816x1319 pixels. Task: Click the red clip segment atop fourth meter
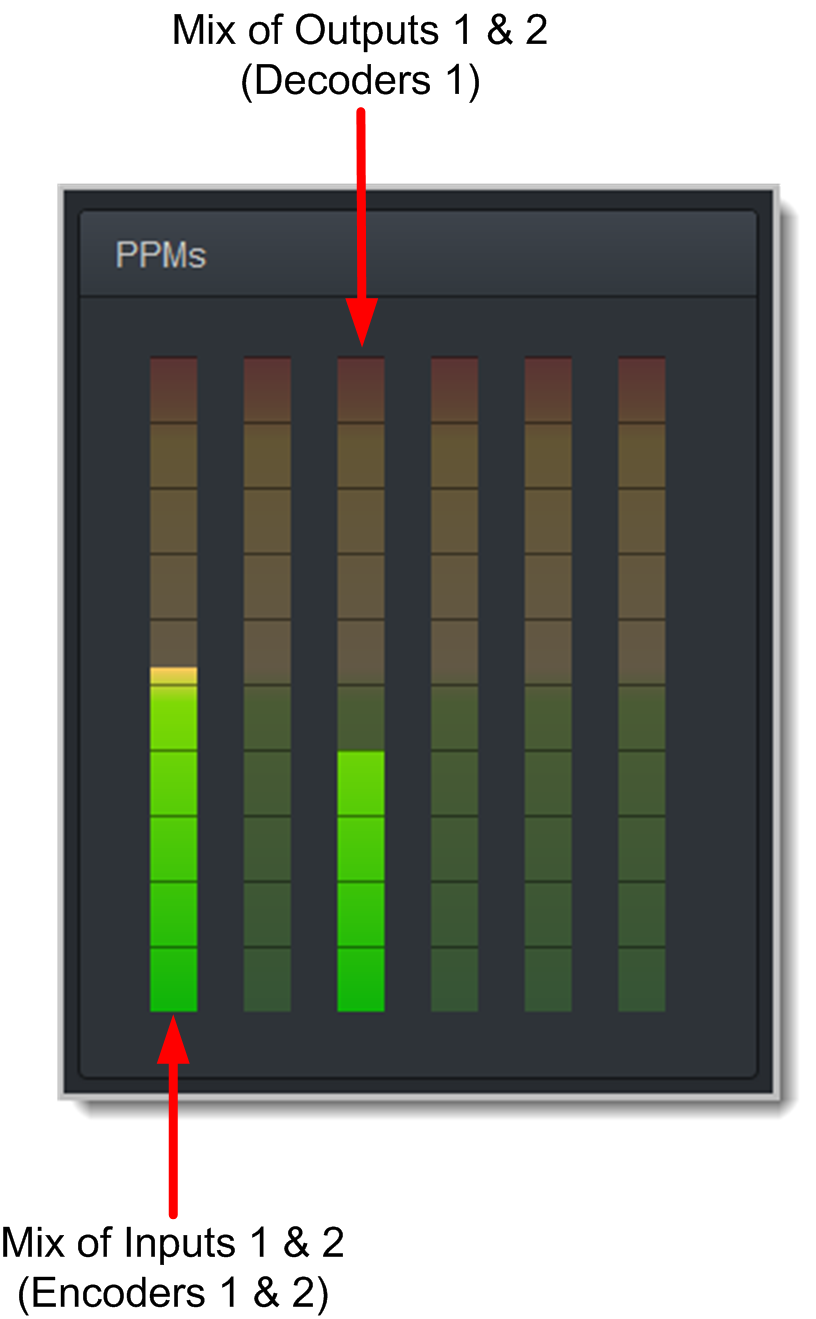pos(454,388)
